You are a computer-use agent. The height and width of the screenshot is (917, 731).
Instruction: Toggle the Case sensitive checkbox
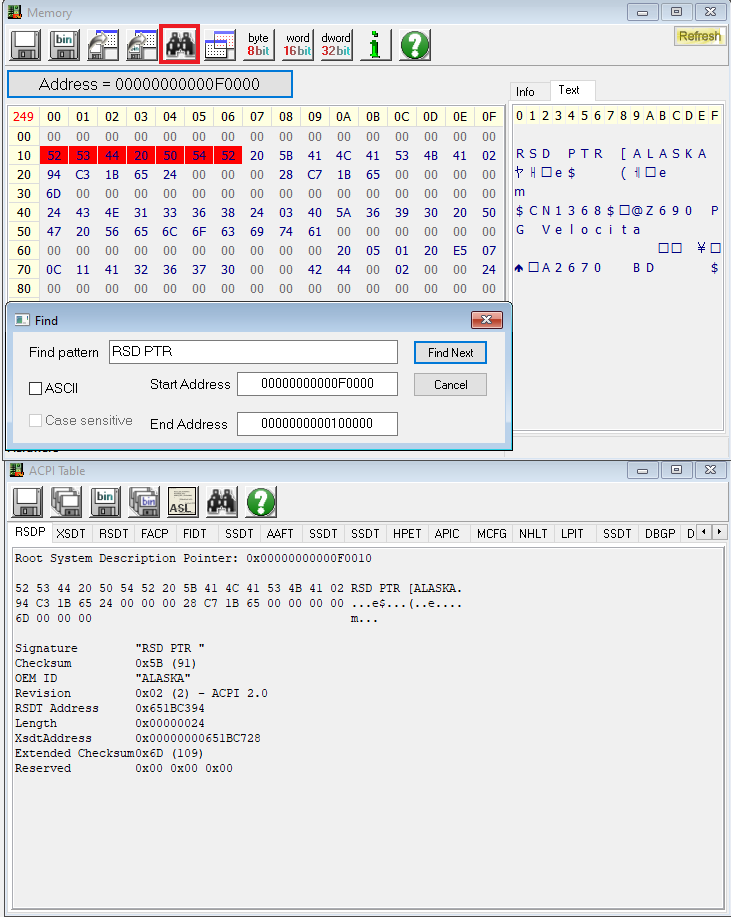pyautogui.click(x=36, y=420)
